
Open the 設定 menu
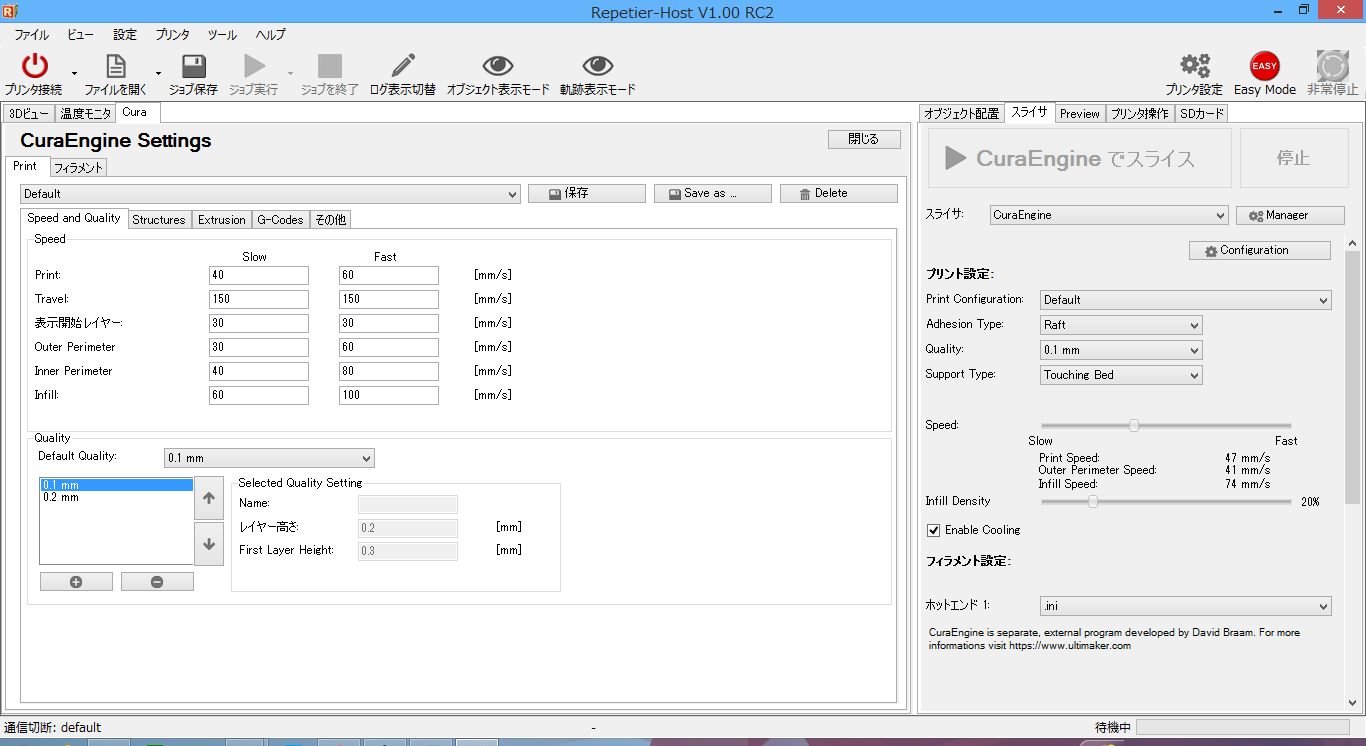[x=125, y=35]
